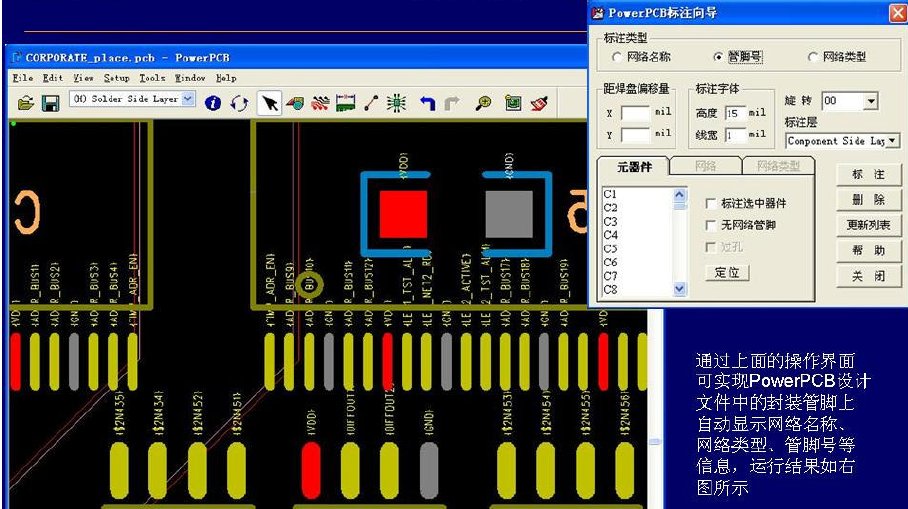
Task: Select 管脚号 annotation type radio
Action: point(718,57)
